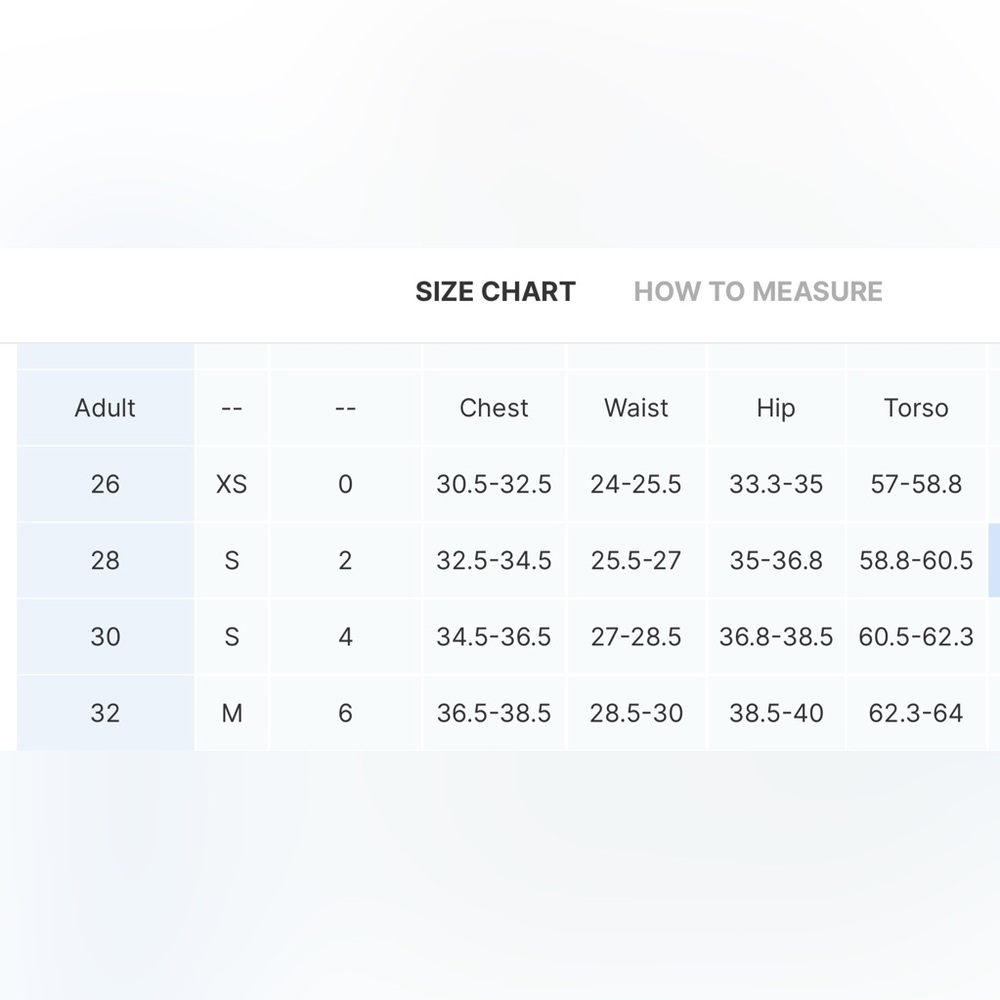Image resolution: width=1000 pixels, height=1000 pixels.
Task: Select the Chest column header
Action: (x=494, y=408)
